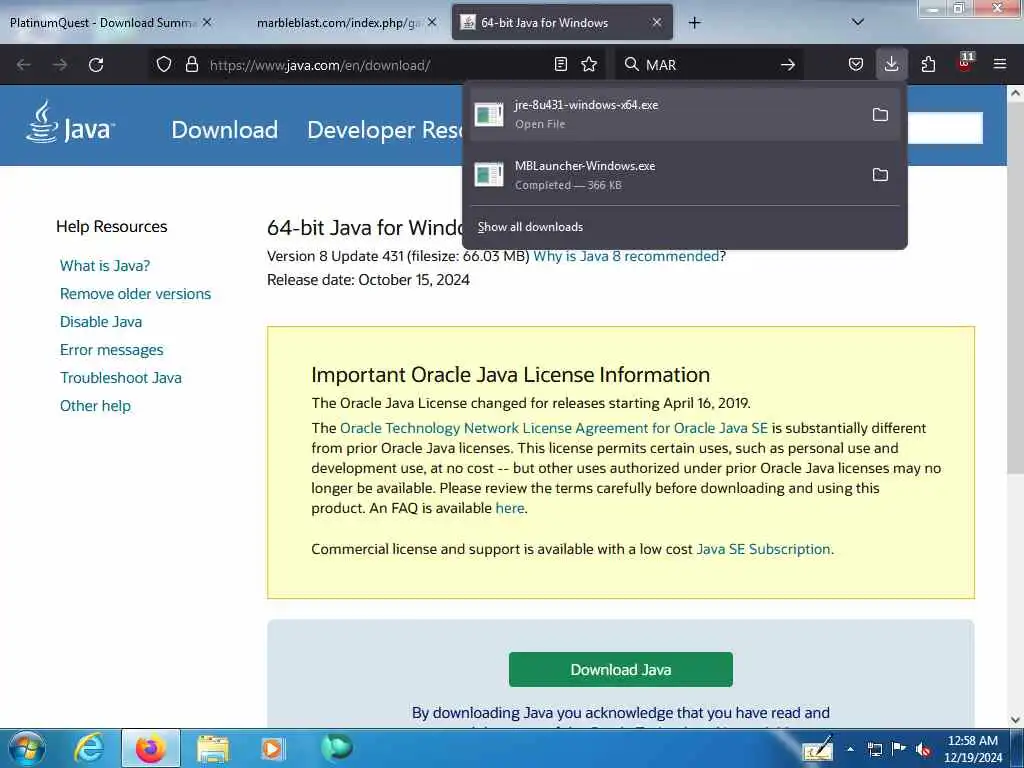Viewport: 1024px width, 768px height.
Task: Open the blocker extension with badge 11
Action: [965, 63]
